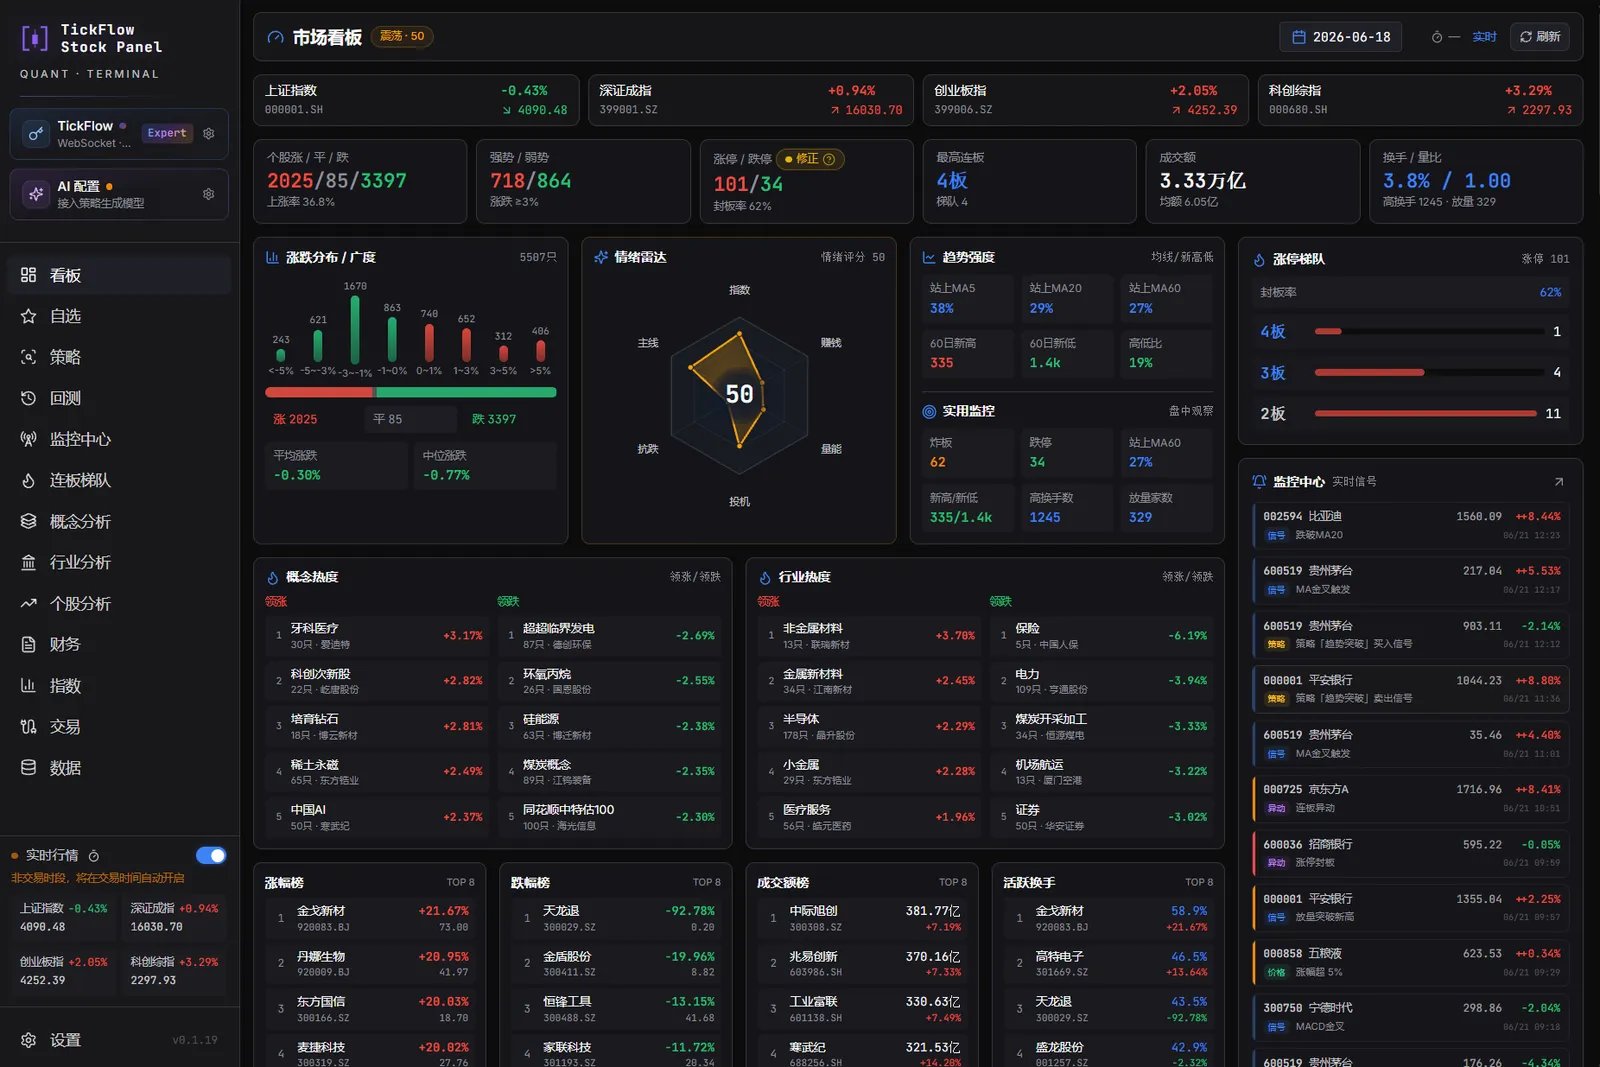Image resolution: width=1600 pixels, height=1067 pixels.
Task: Click the flame icon beside 行业热度
Action: coord(765,577)
